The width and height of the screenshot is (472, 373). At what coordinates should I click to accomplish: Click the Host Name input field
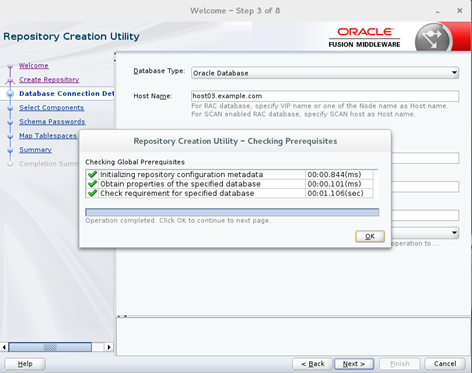[325, 96]
